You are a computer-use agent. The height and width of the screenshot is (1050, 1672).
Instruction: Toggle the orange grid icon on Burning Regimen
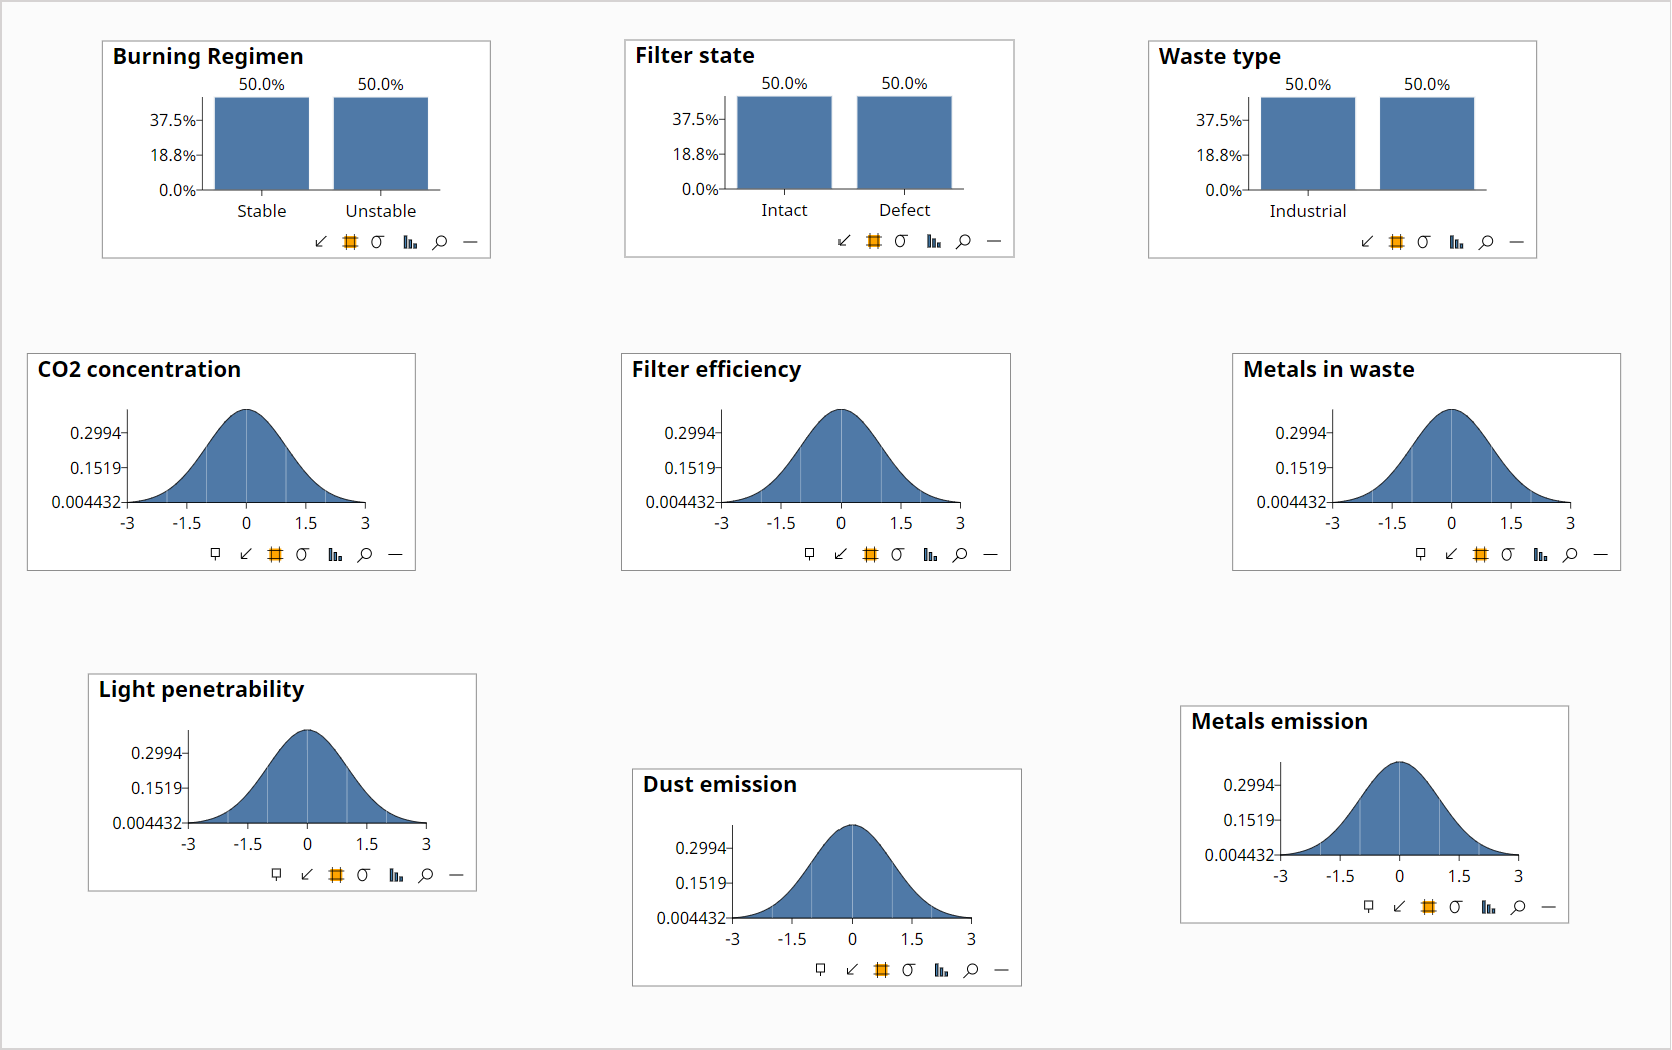click(x=350, y=242)
